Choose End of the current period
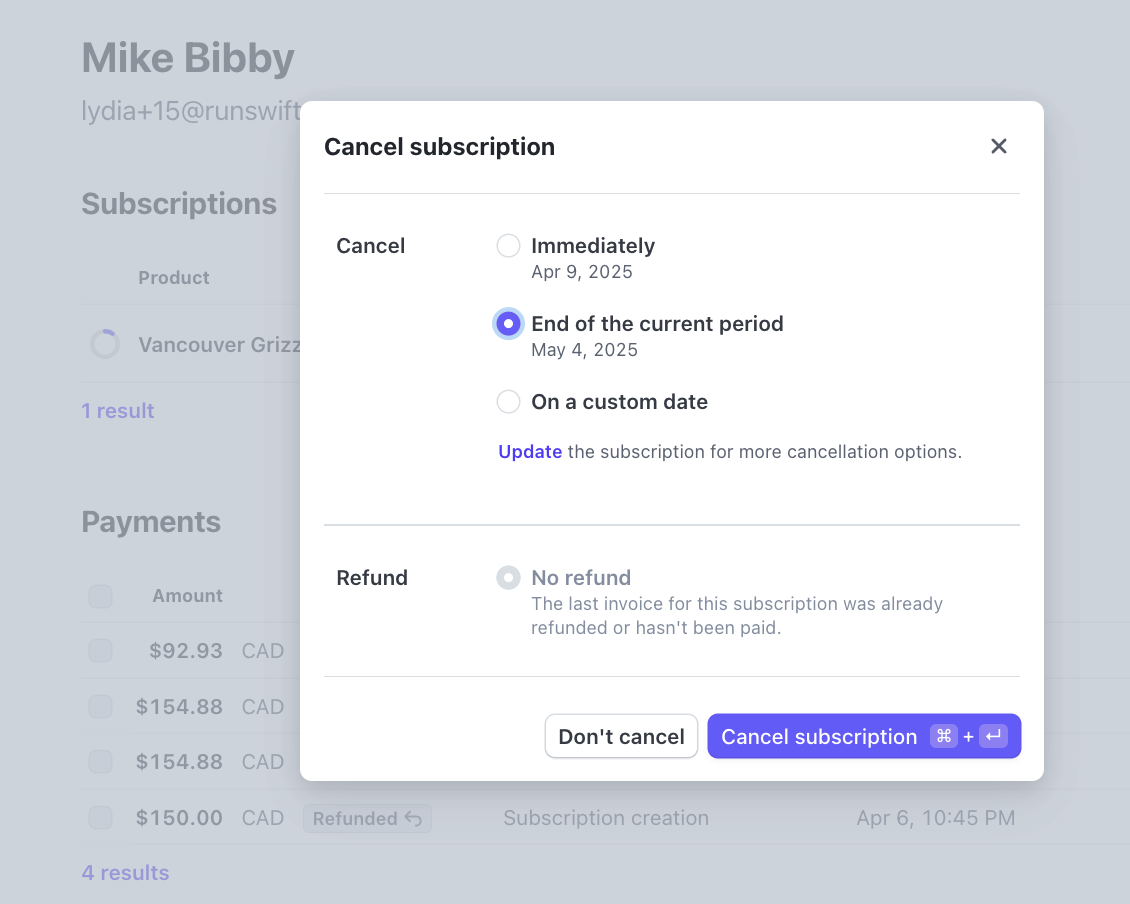1130x904 pixels. click(509, 324)
